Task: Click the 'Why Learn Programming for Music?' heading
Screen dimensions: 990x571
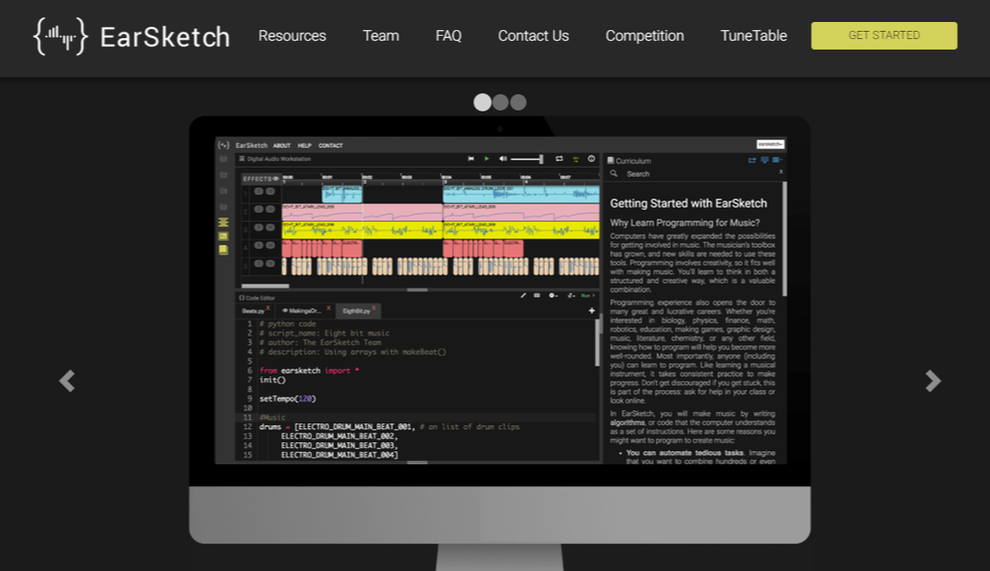Action: tap(684, 223)
